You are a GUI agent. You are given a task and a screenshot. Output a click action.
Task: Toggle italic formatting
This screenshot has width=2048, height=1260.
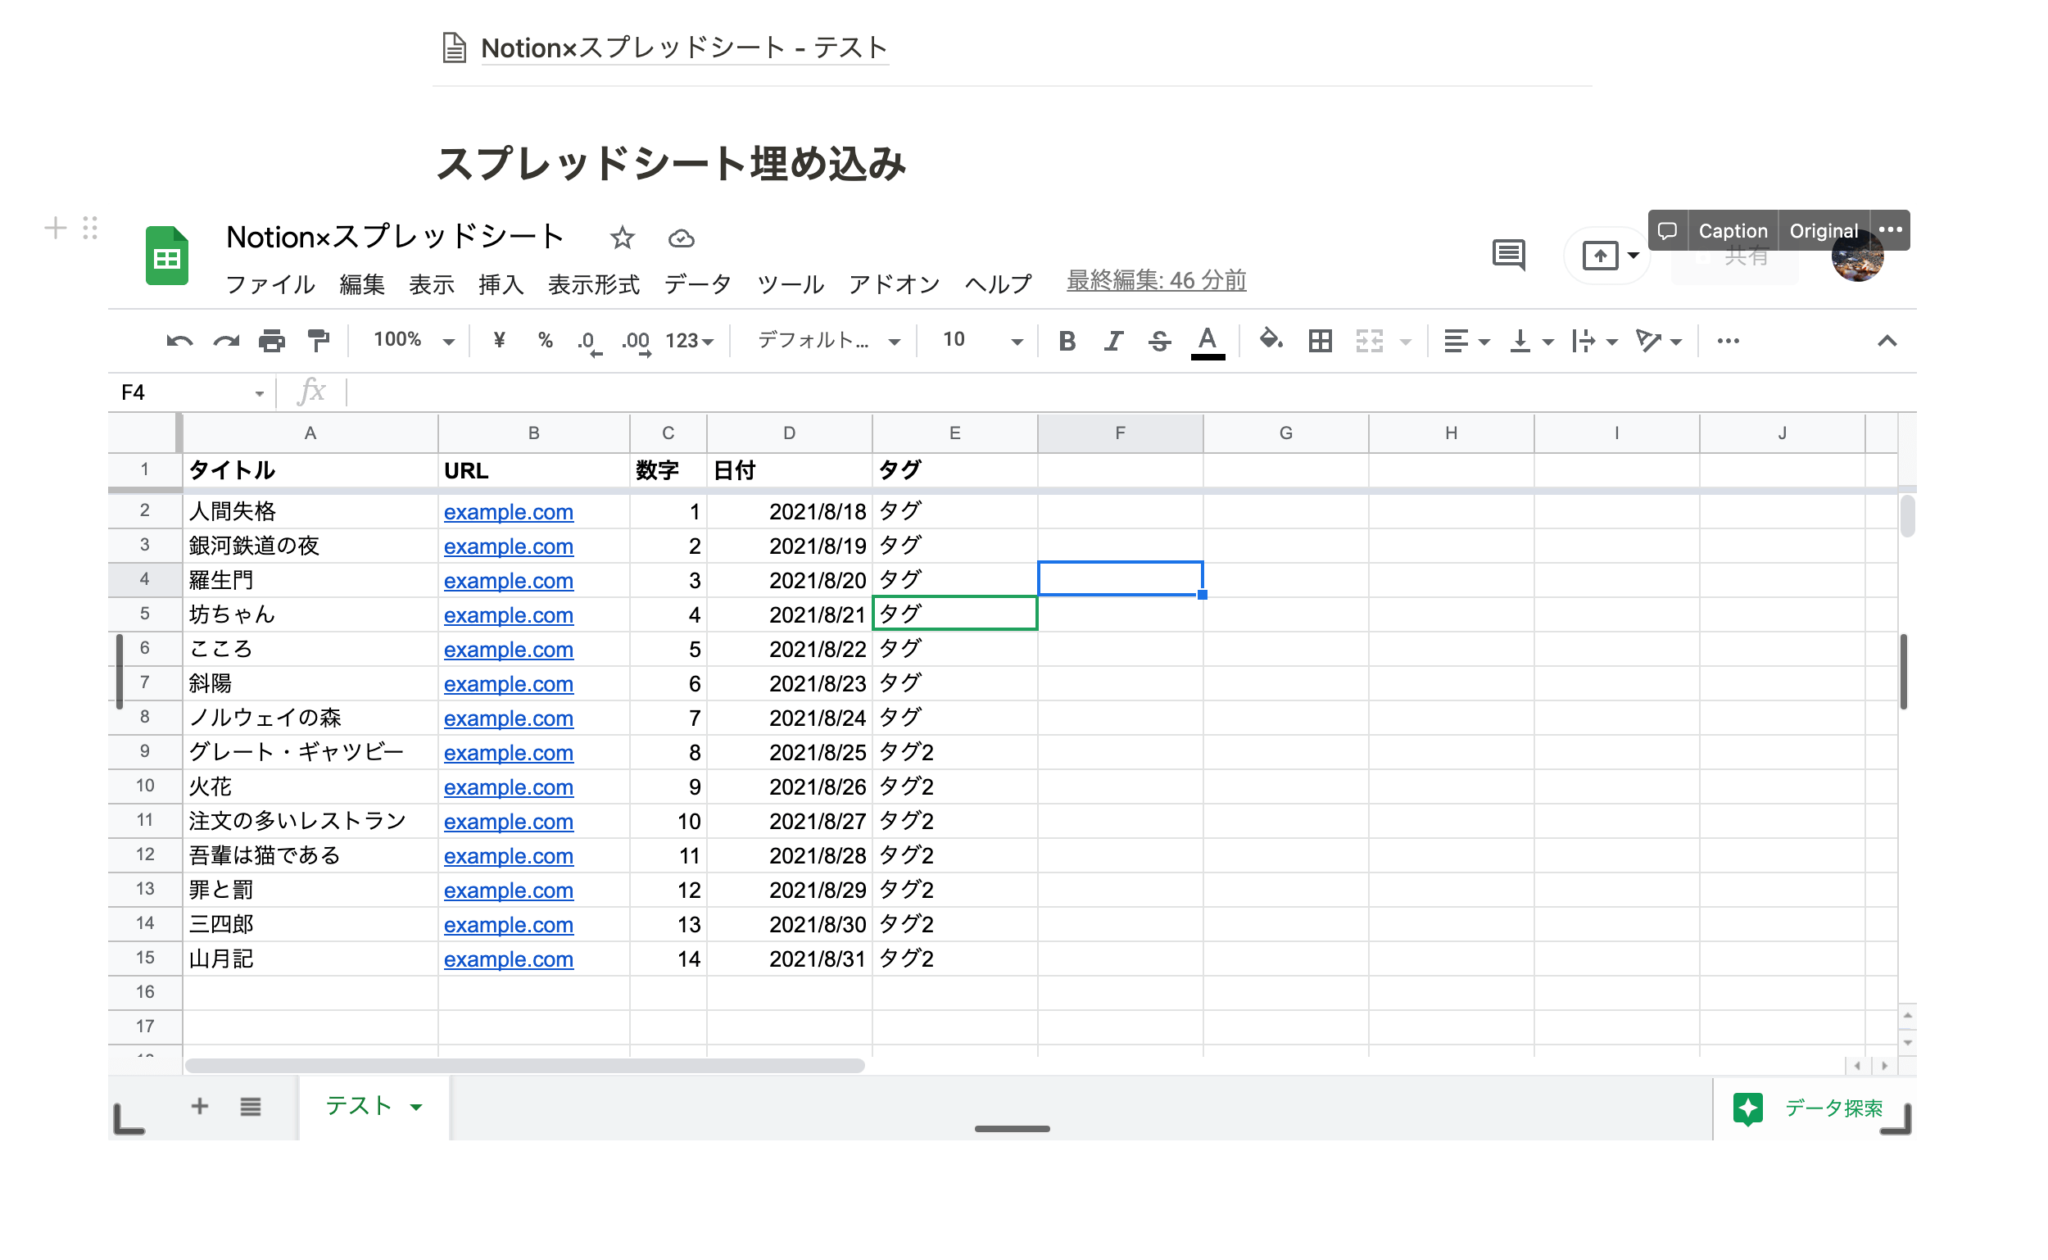point(1113,340)
